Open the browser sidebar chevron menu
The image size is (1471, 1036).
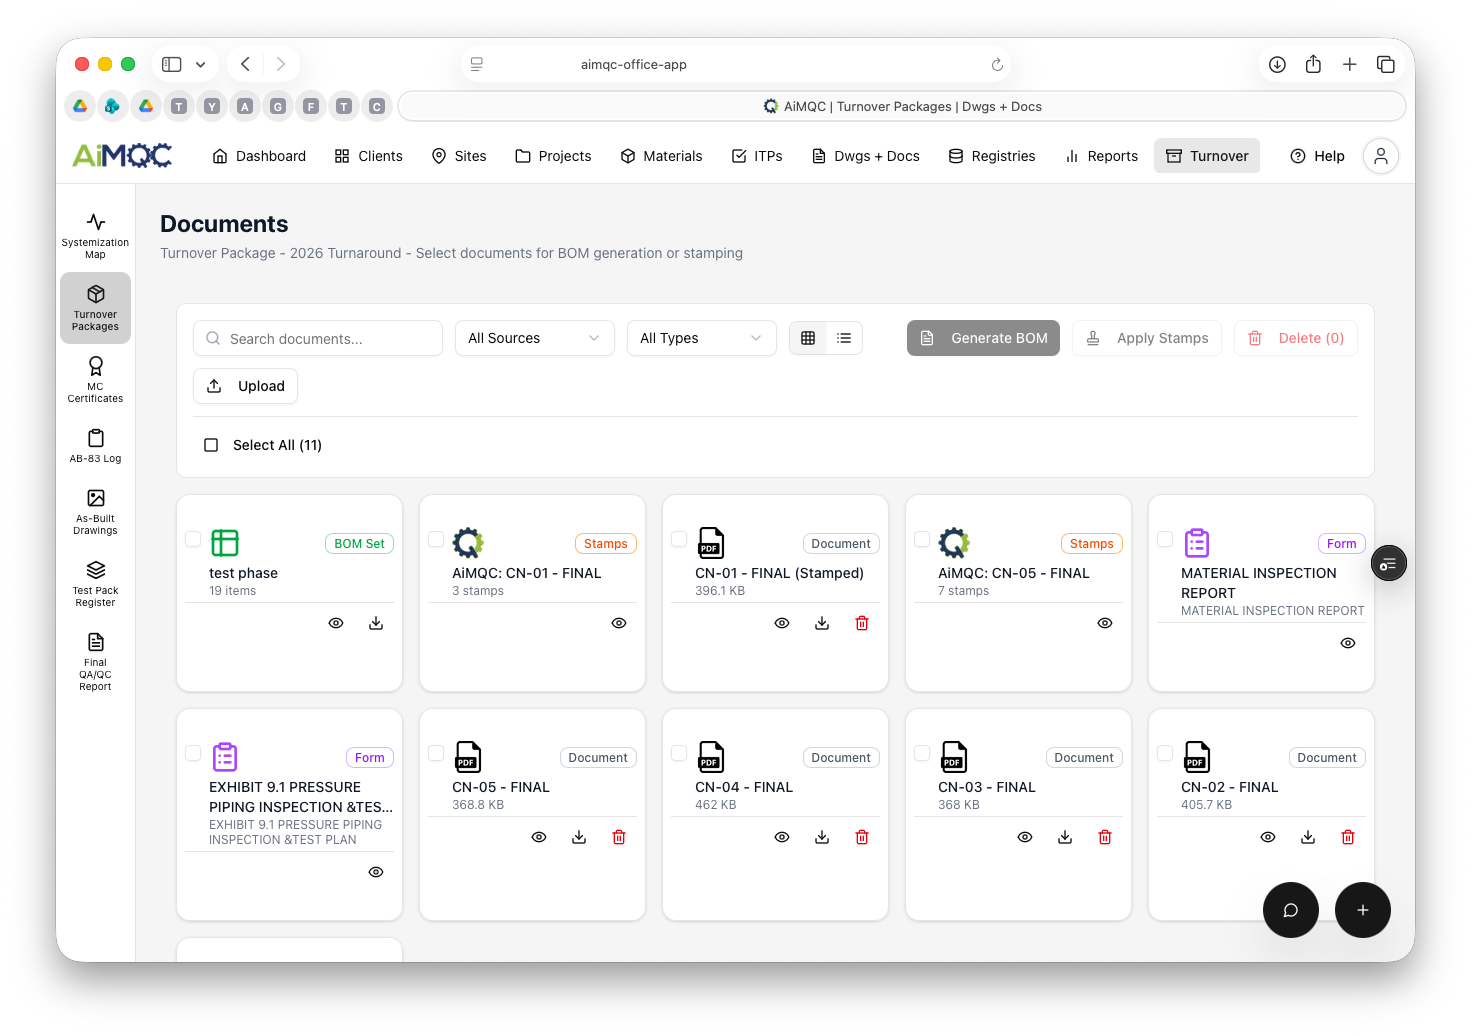pyautogui.click(x=201, y=64)
